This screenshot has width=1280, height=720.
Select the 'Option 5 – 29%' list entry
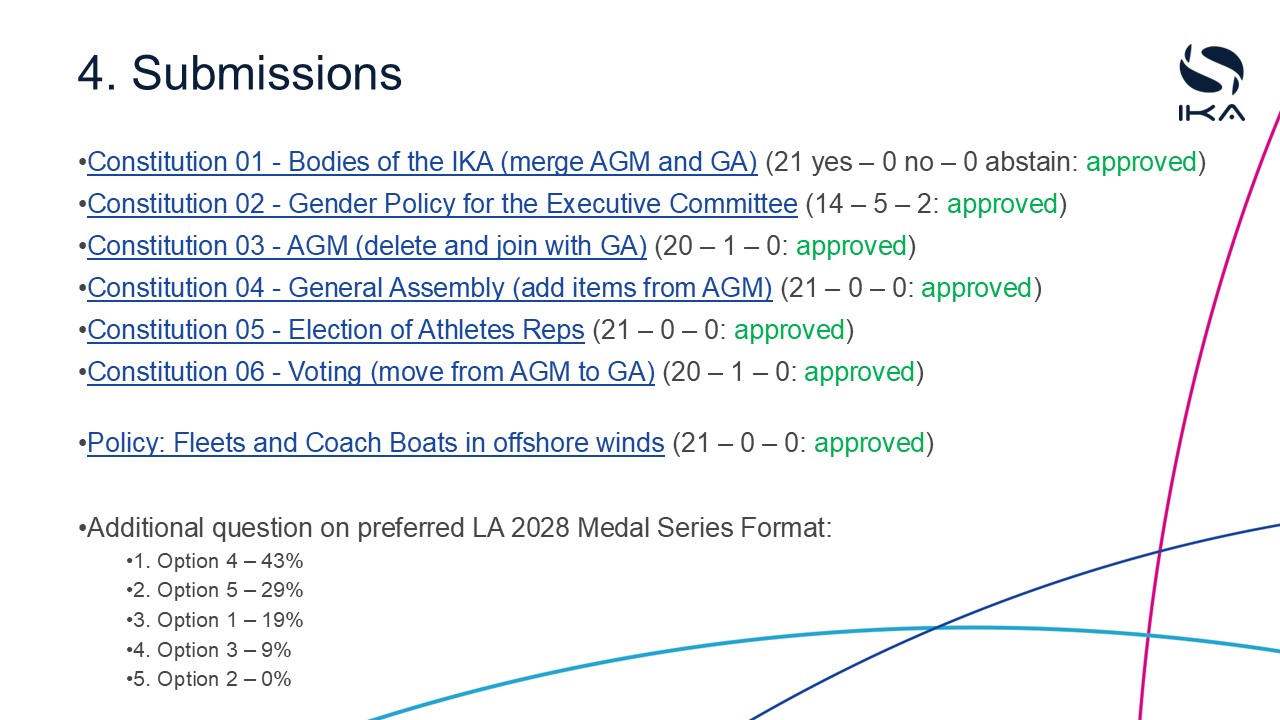point(218,590)
